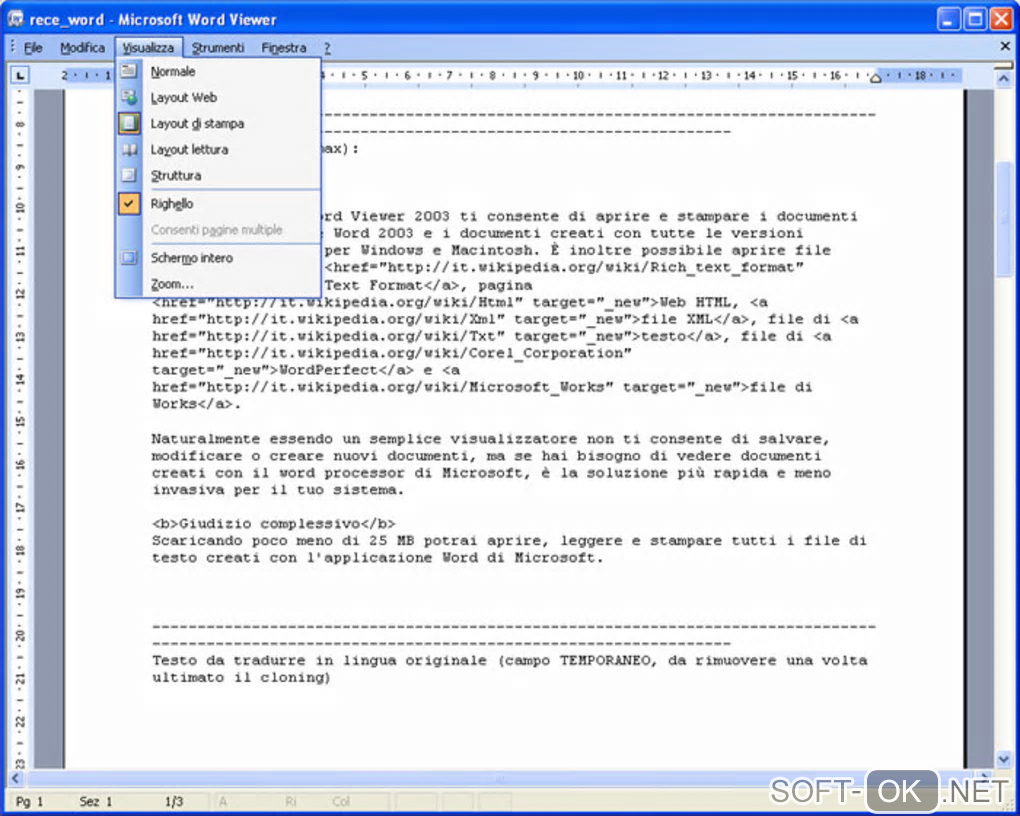Open the Zoom... dialog entry

click(x=219, y=284)
